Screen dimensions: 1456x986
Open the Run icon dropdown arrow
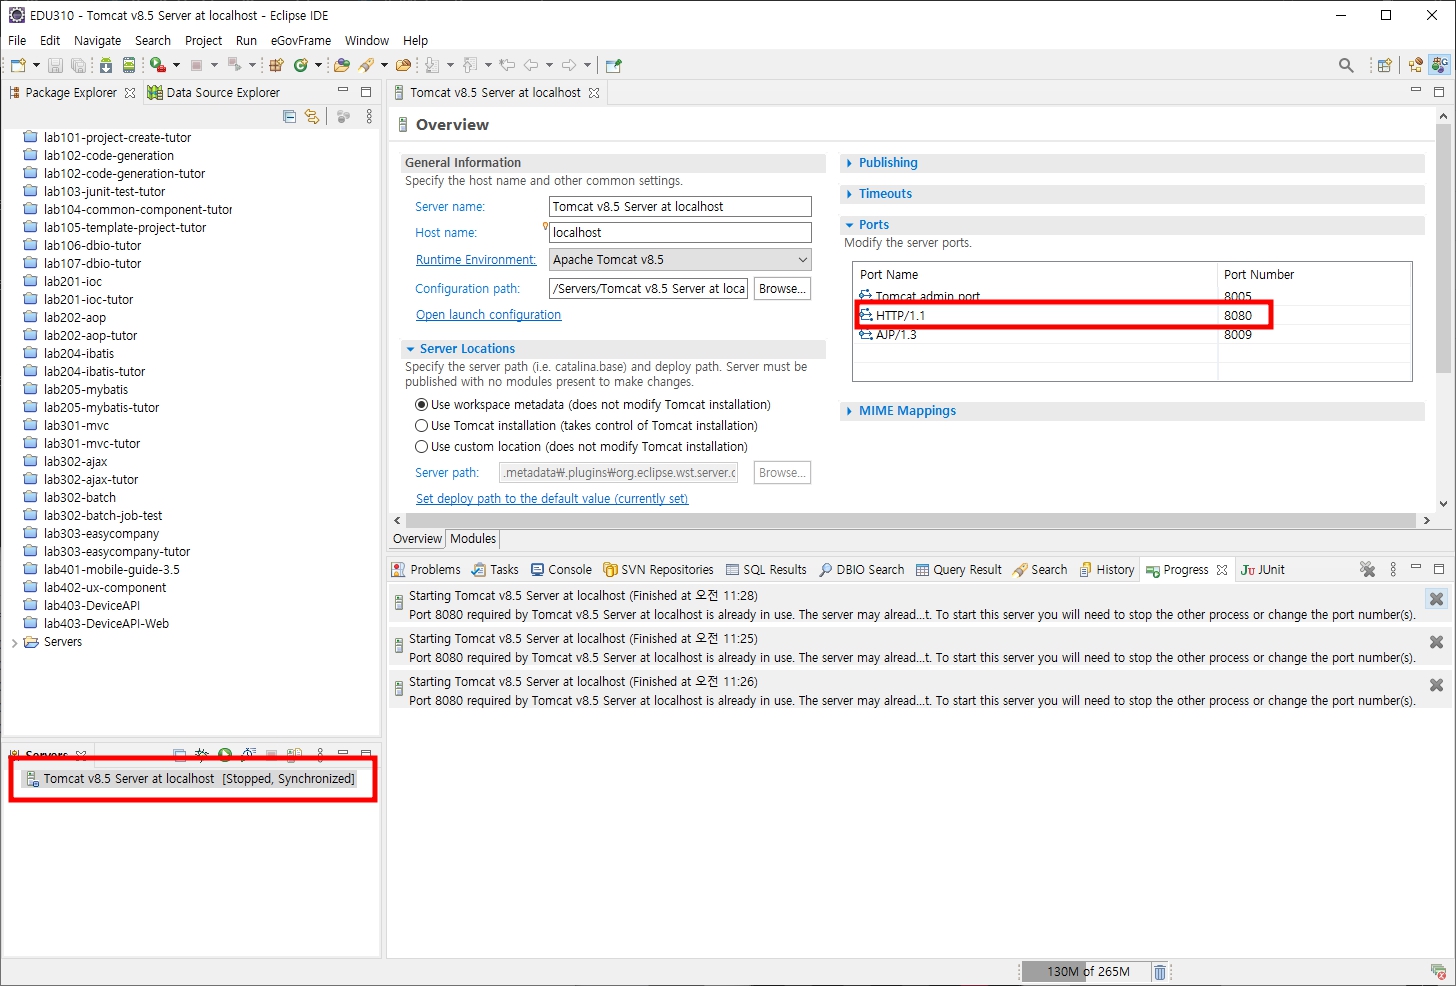(176, 65)
